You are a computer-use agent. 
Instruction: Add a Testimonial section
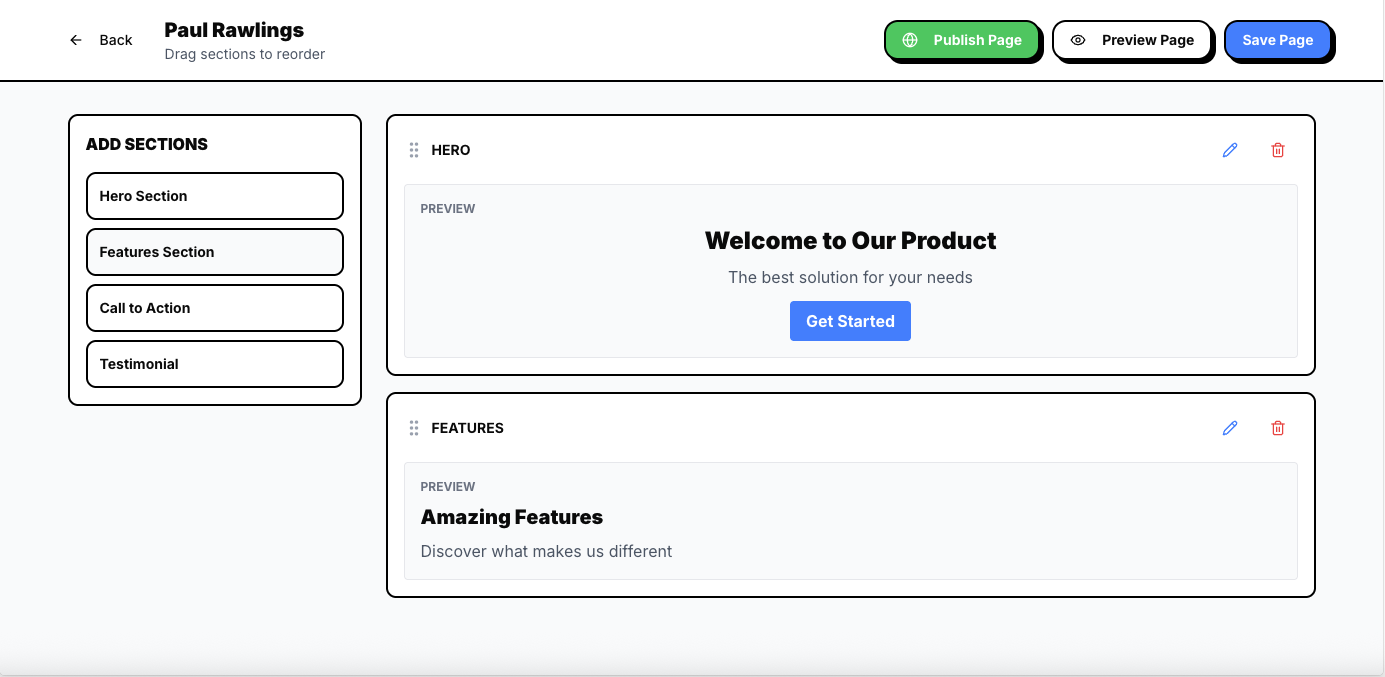[215, 364]
